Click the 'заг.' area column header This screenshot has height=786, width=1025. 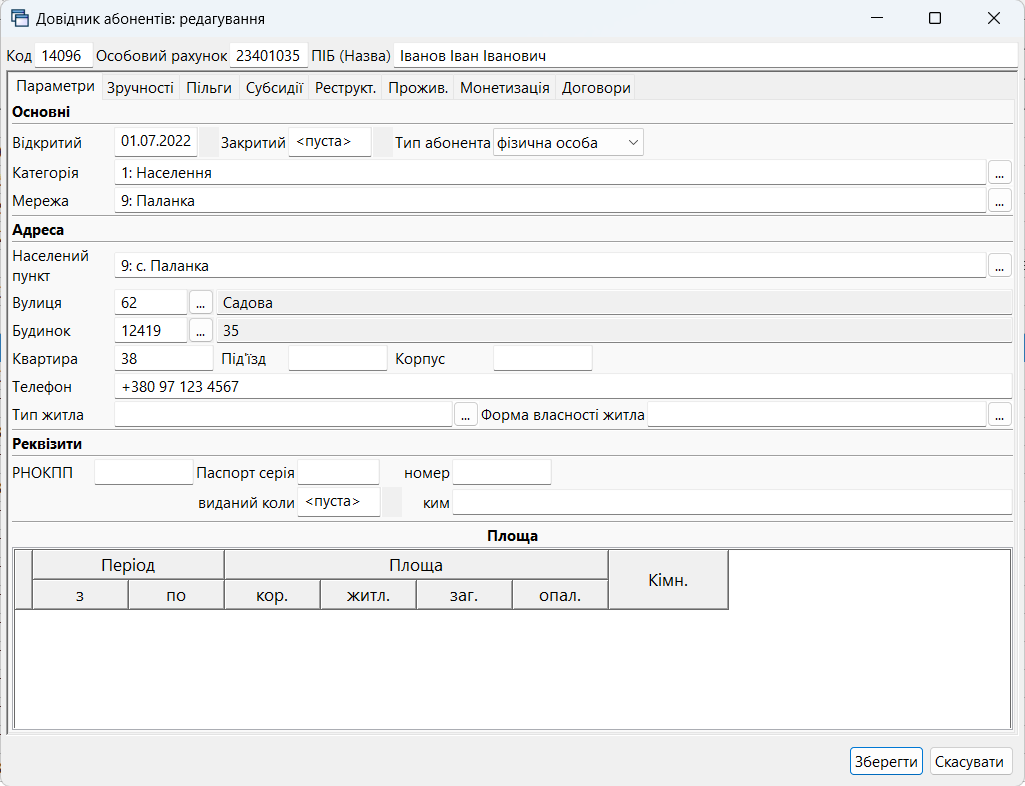(465, 595)
